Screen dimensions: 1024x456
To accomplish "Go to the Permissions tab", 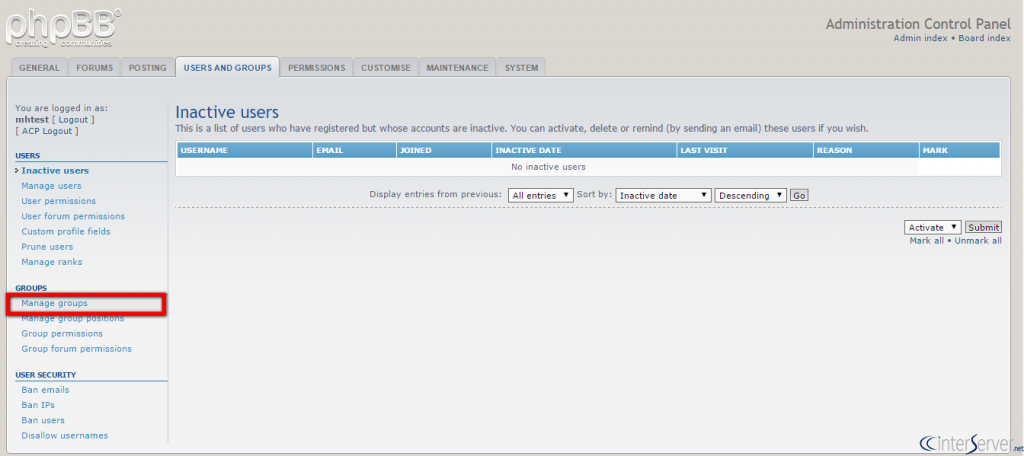I will 317,68.
